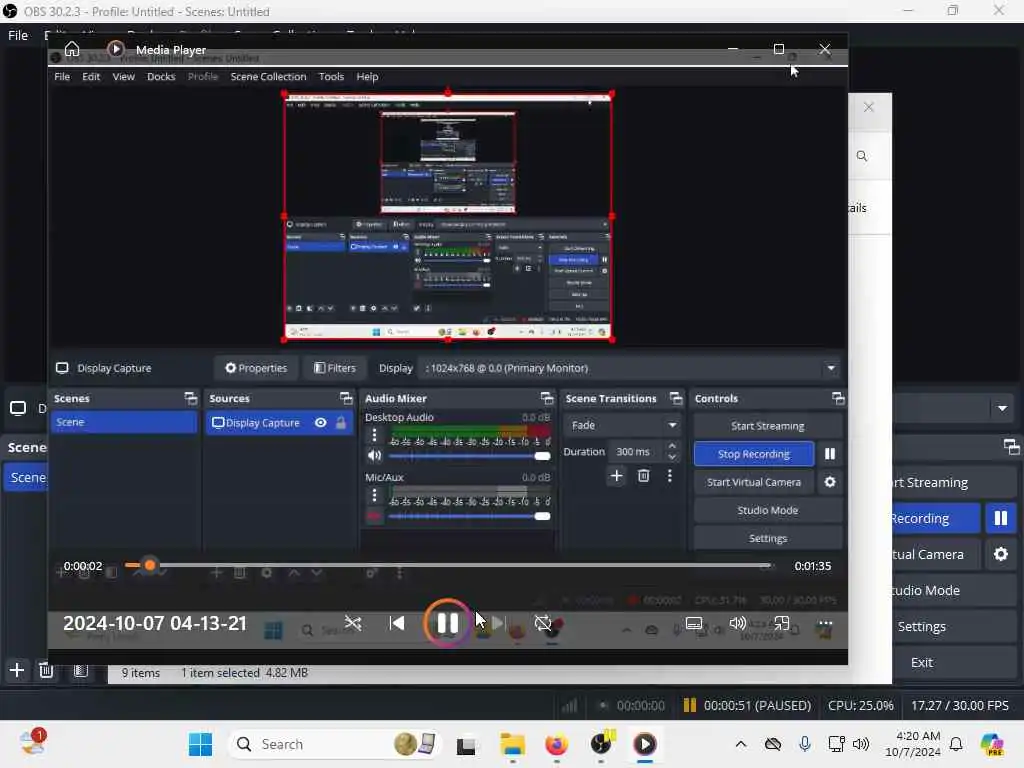Image resolution: width=1024 pixels, height=768 pixels.
Task: Open virtual camera gear settings in the video
Action: point(829,482)
